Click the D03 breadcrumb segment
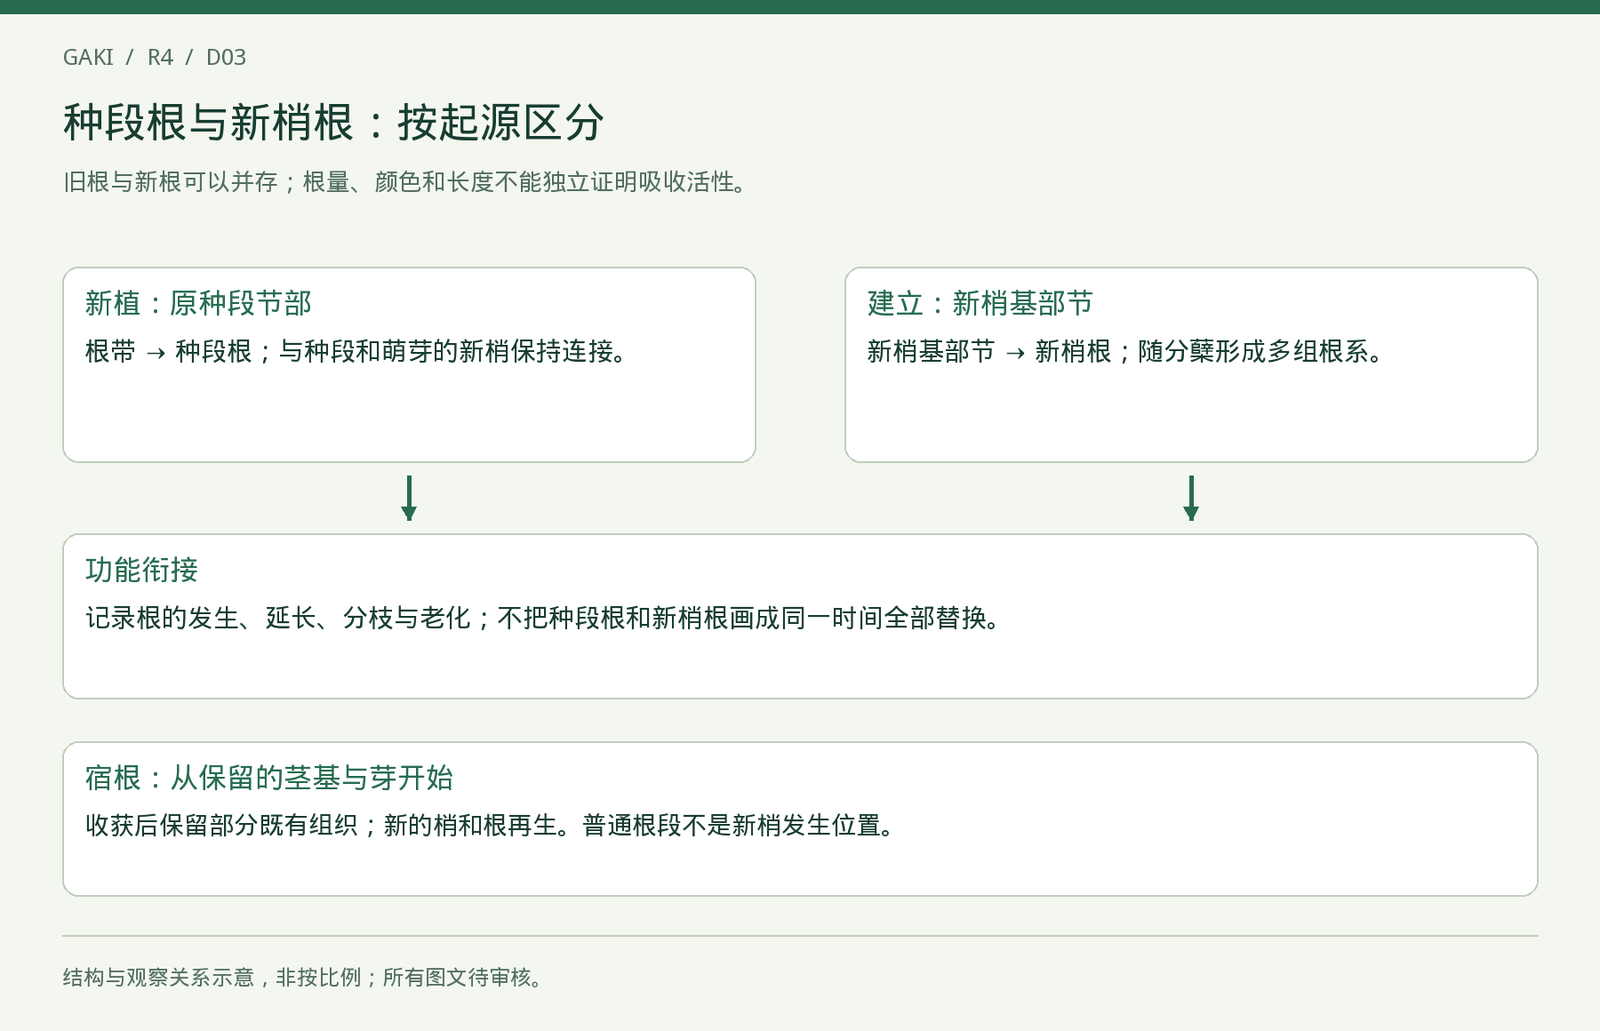 [x=226, y=57]
